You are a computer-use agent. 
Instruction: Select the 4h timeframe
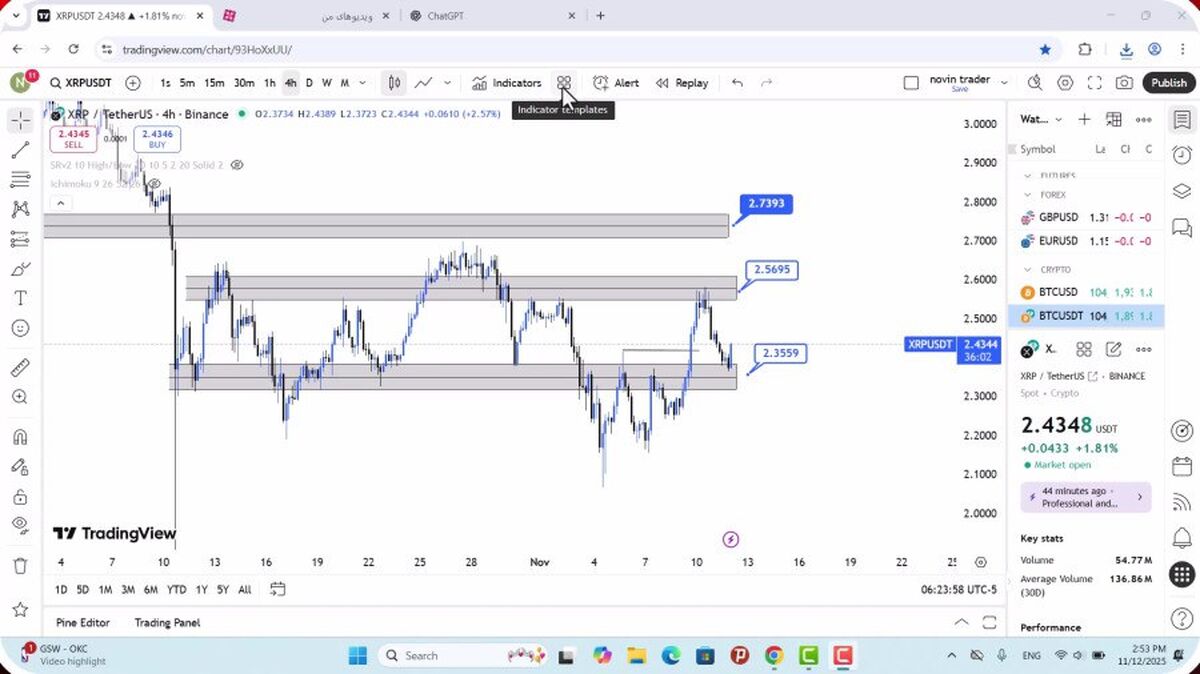[x=290, y=83]
